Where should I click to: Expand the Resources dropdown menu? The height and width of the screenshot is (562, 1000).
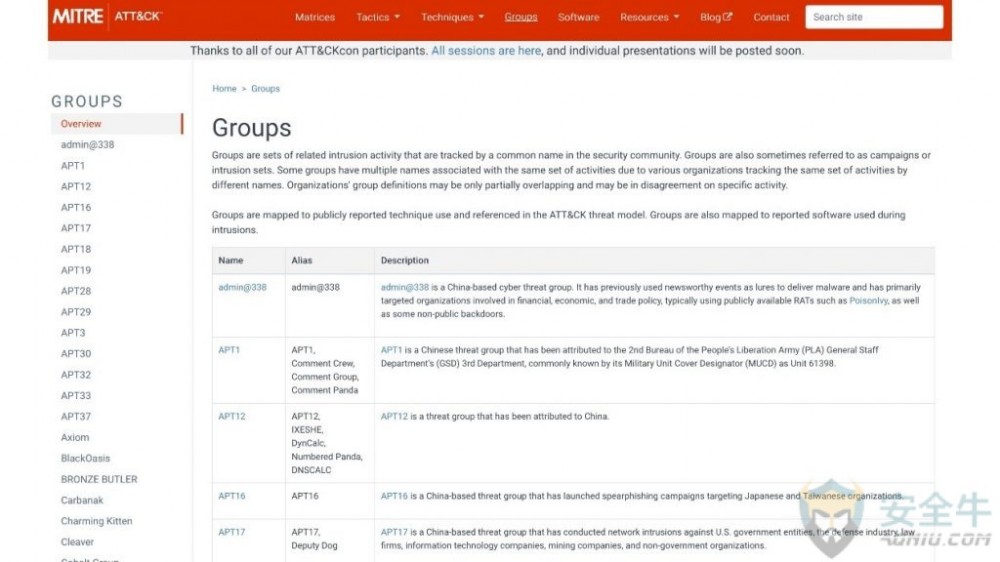pyautogui.click(x=649, y=17)
